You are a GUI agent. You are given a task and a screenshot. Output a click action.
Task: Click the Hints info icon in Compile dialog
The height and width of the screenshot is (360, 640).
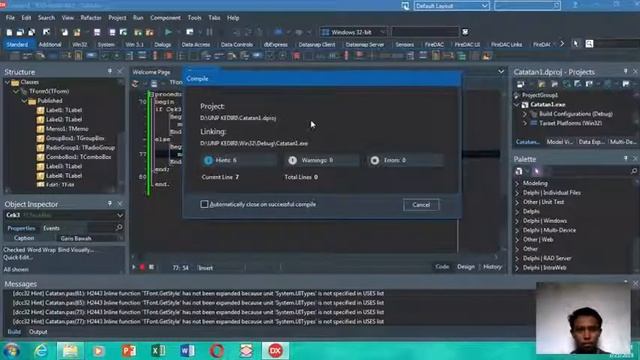click(x=208, y=160)
